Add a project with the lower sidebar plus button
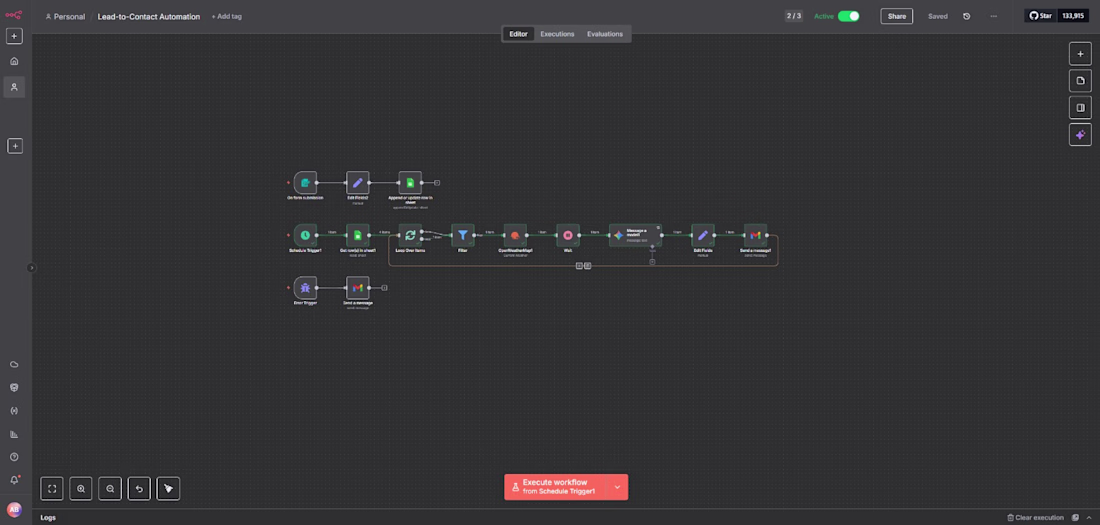Image resolution: width=1100 pixels, height=525 pixels. (15, 146)
